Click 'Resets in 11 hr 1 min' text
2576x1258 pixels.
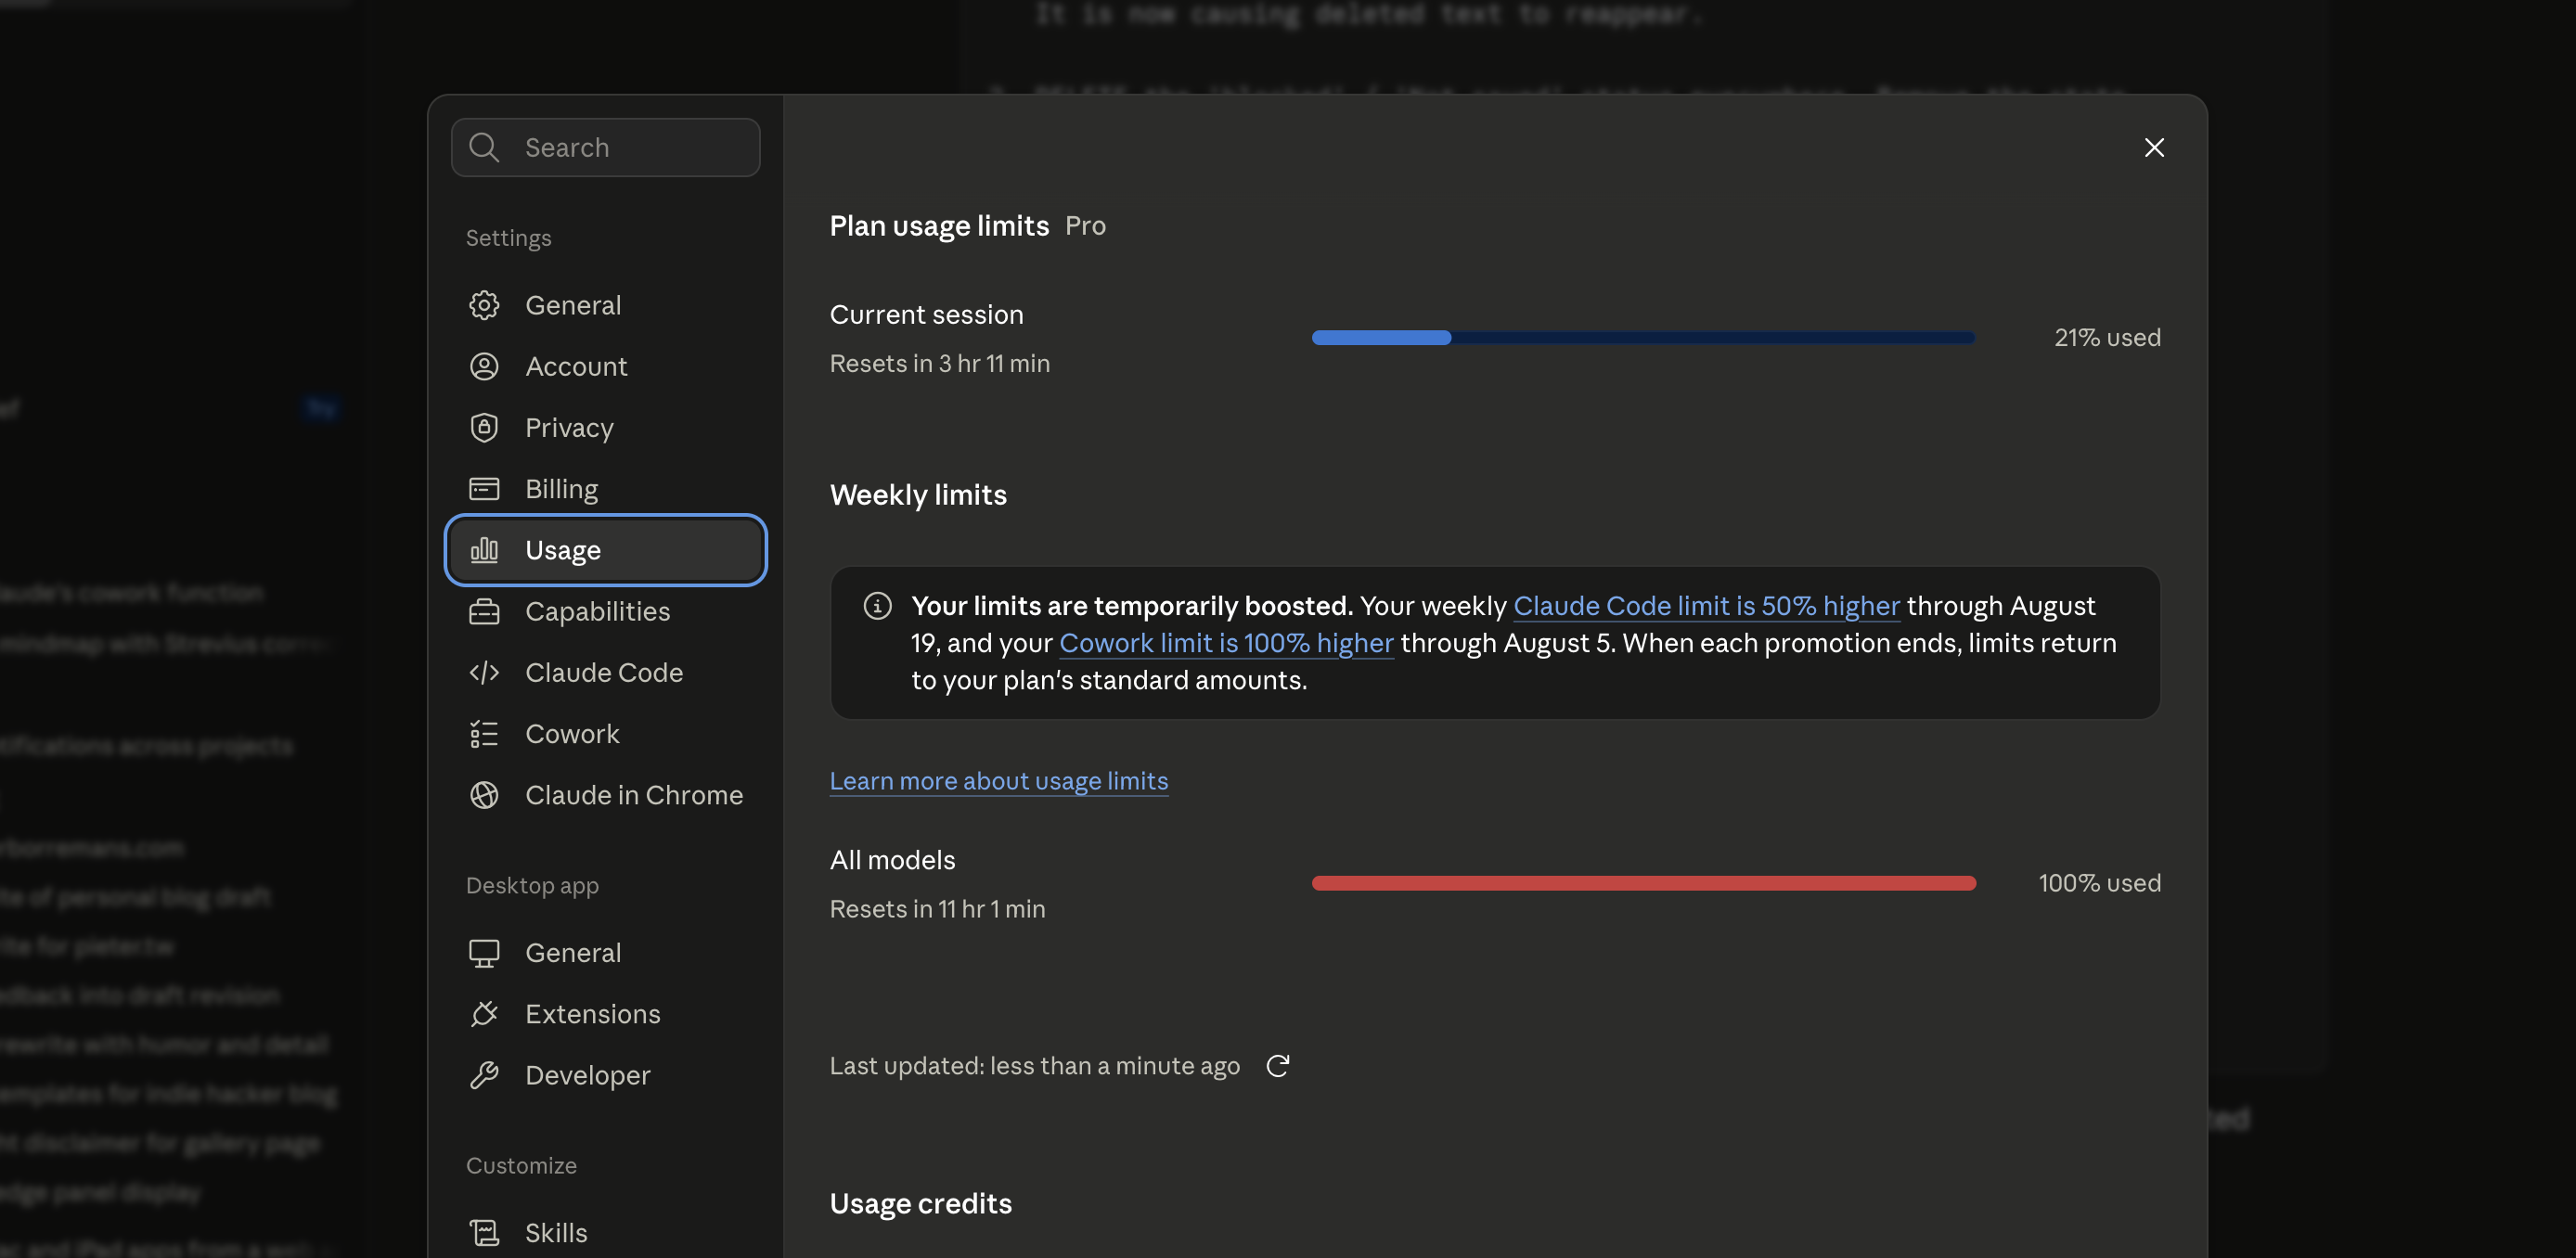937,909
